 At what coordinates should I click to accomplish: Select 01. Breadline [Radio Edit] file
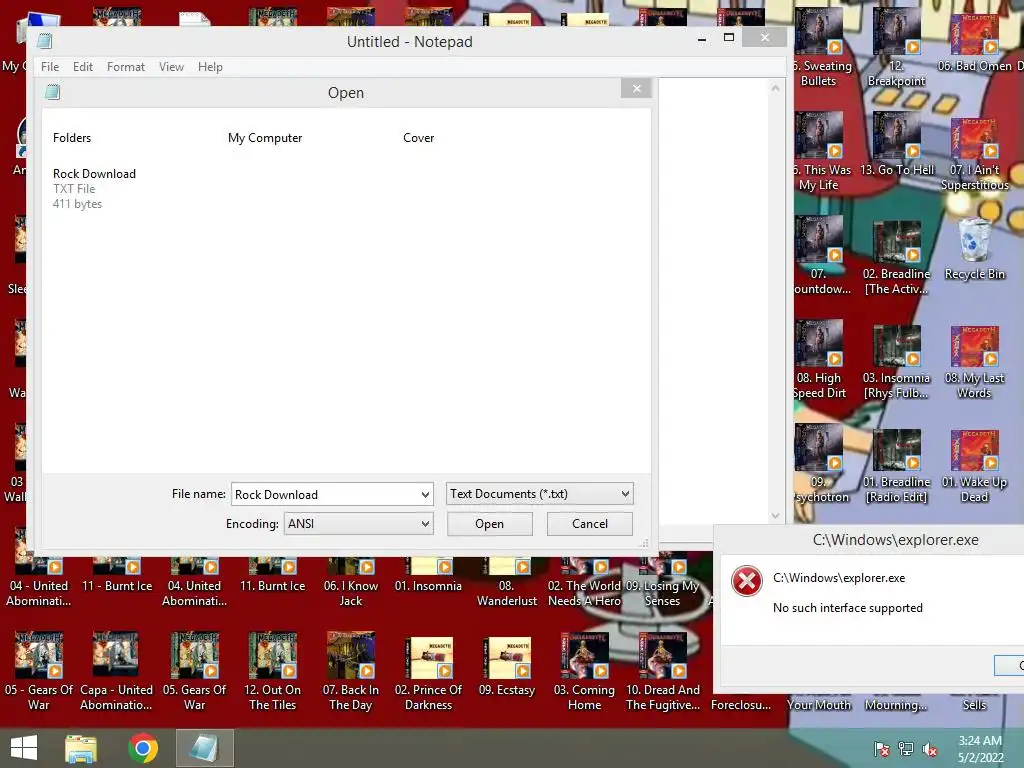click(897, 466)
